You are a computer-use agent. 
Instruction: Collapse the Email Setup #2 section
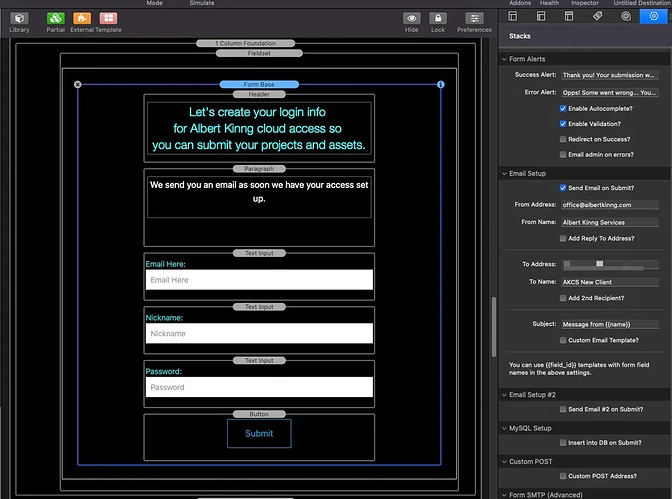pos(504,395)
